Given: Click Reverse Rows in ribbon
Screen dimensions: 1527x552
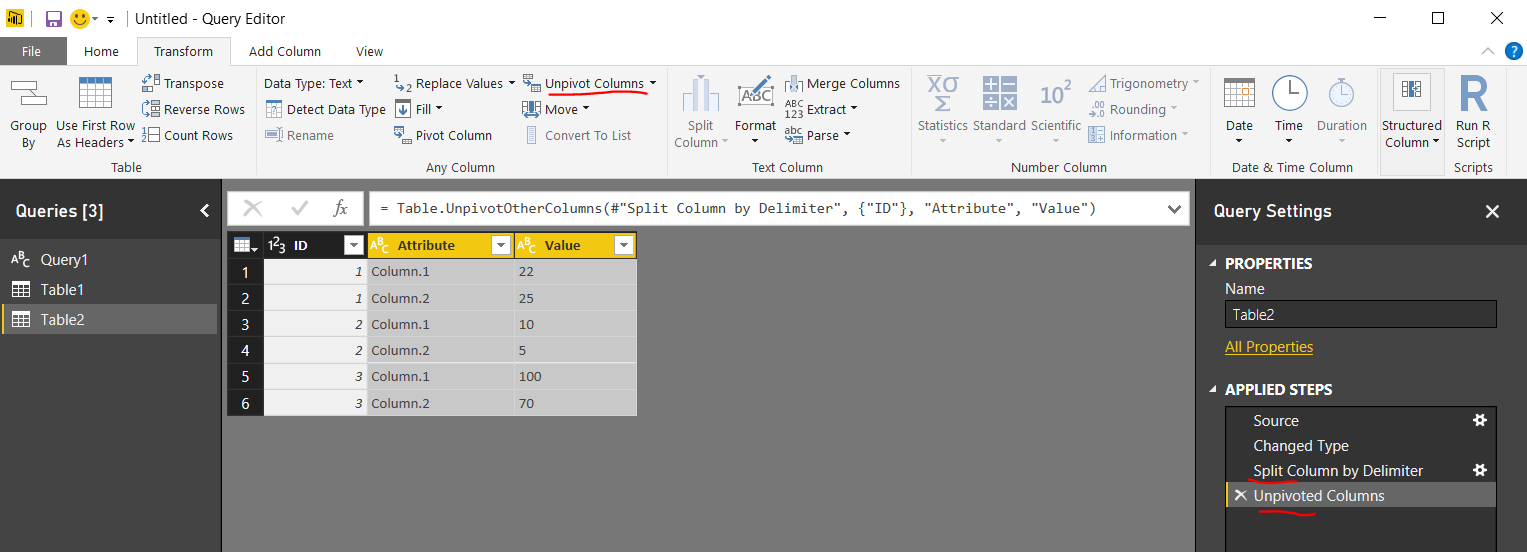Looking at the screenshot, I should click(193, 109).
